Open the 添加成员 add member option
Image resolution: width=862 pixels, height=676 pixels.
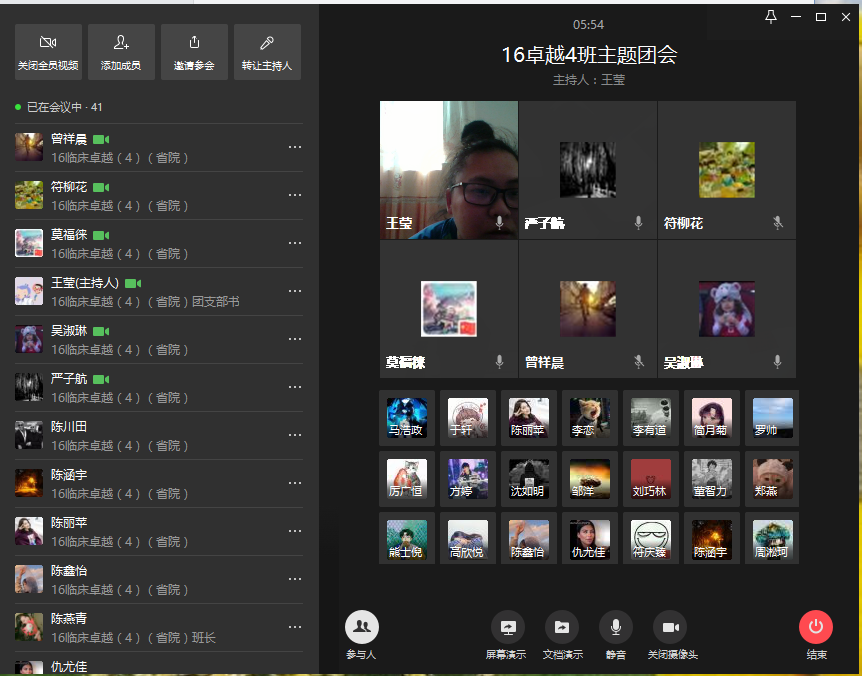[x=121, y=52]
